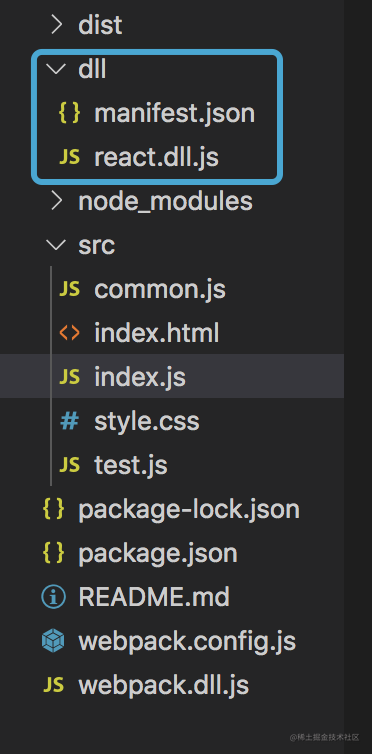Collapse the src folder chevron
The width and height of the screenshot is (372, 754).
tap(57, 246)
